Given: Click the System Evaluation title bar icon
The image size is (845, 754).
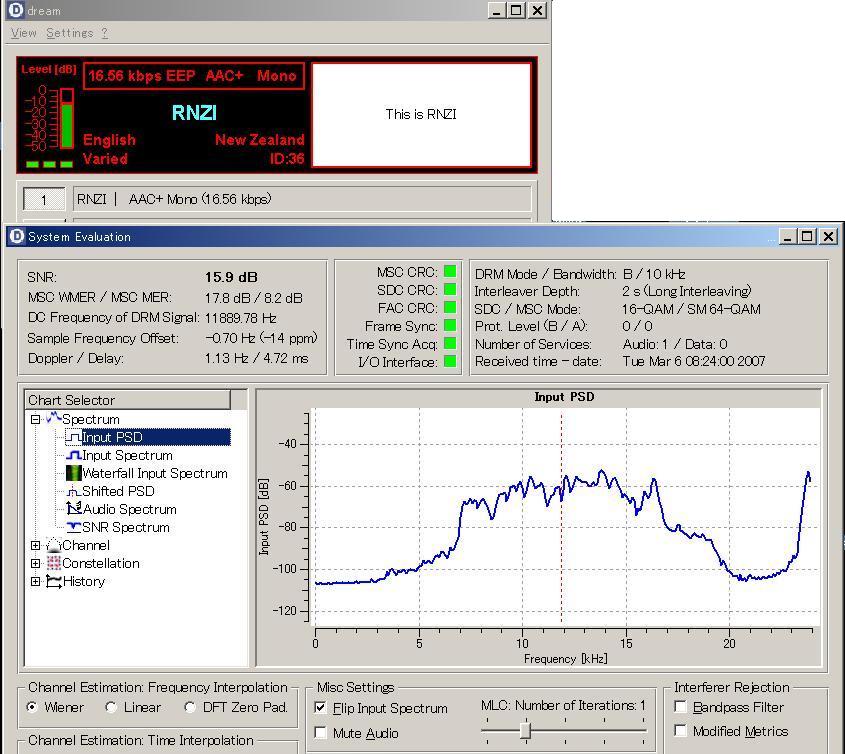Looking at the screenshot, I should 17,236.
